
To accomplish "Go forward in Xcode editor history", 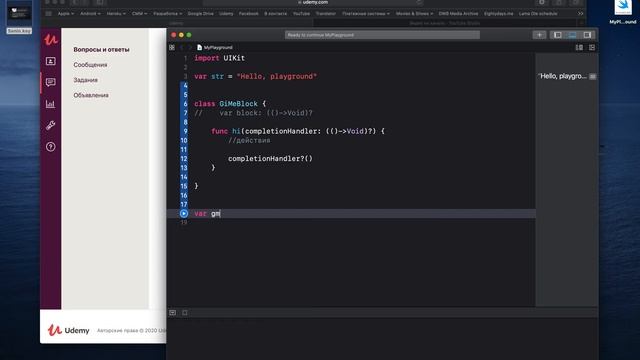I will coord(190,47).
